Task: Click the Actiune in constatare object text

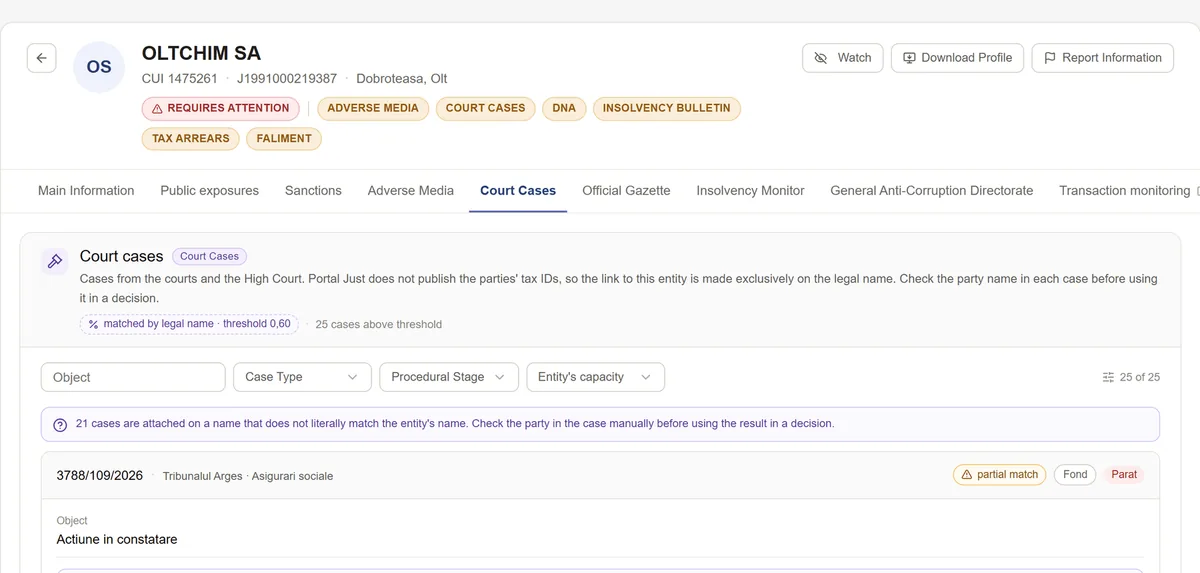Action: (x=117, y=539)
